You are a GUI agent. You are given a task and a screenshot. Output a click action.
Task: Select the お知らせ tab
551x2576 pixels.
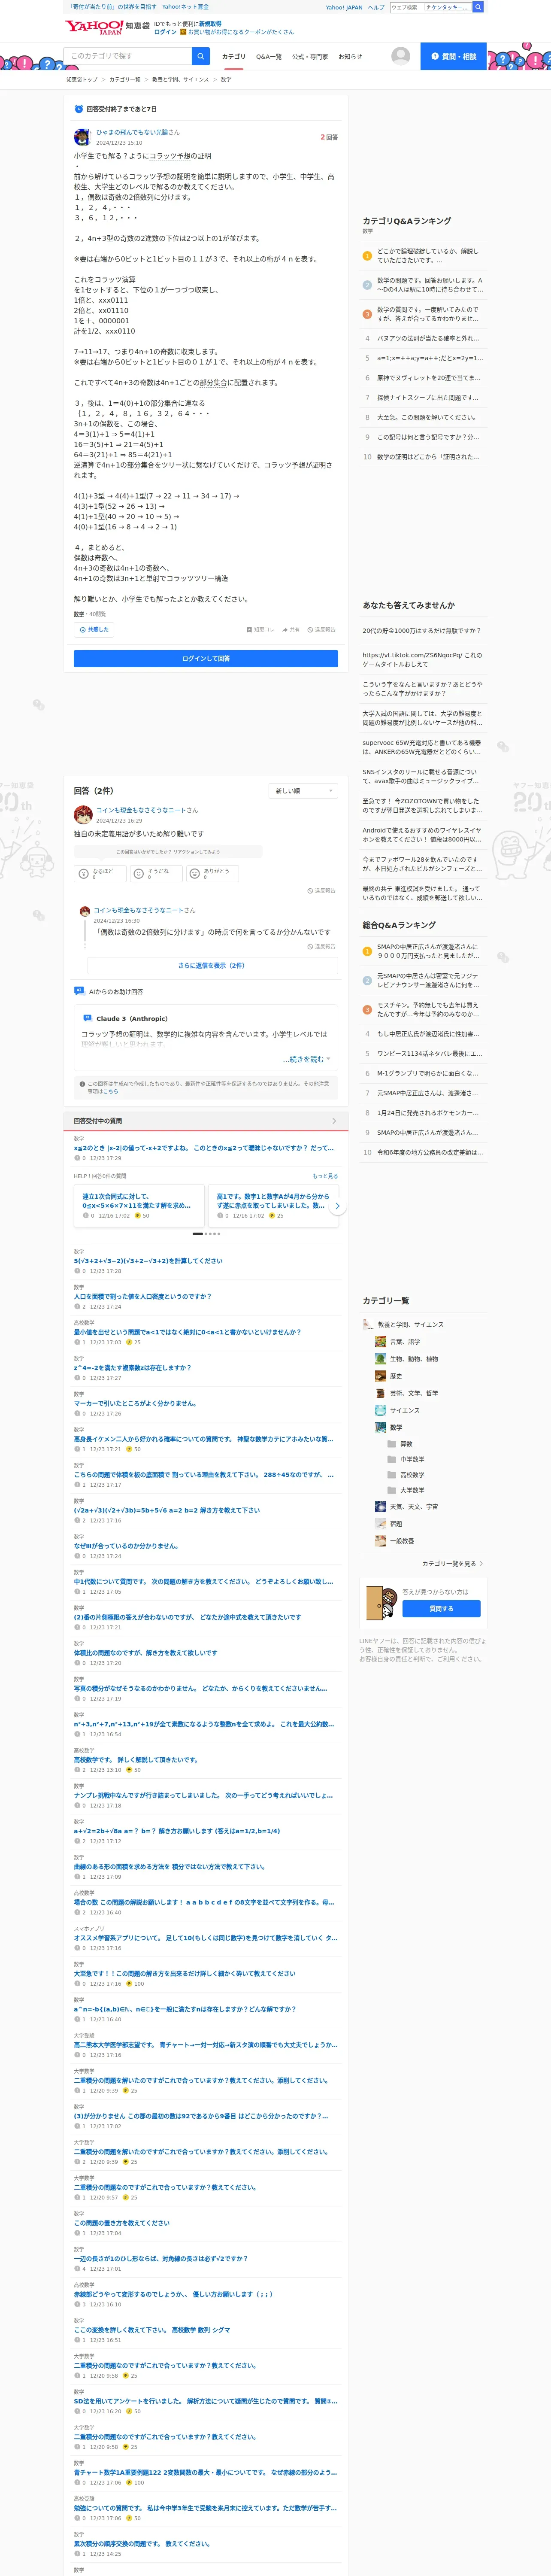(350, 57)
